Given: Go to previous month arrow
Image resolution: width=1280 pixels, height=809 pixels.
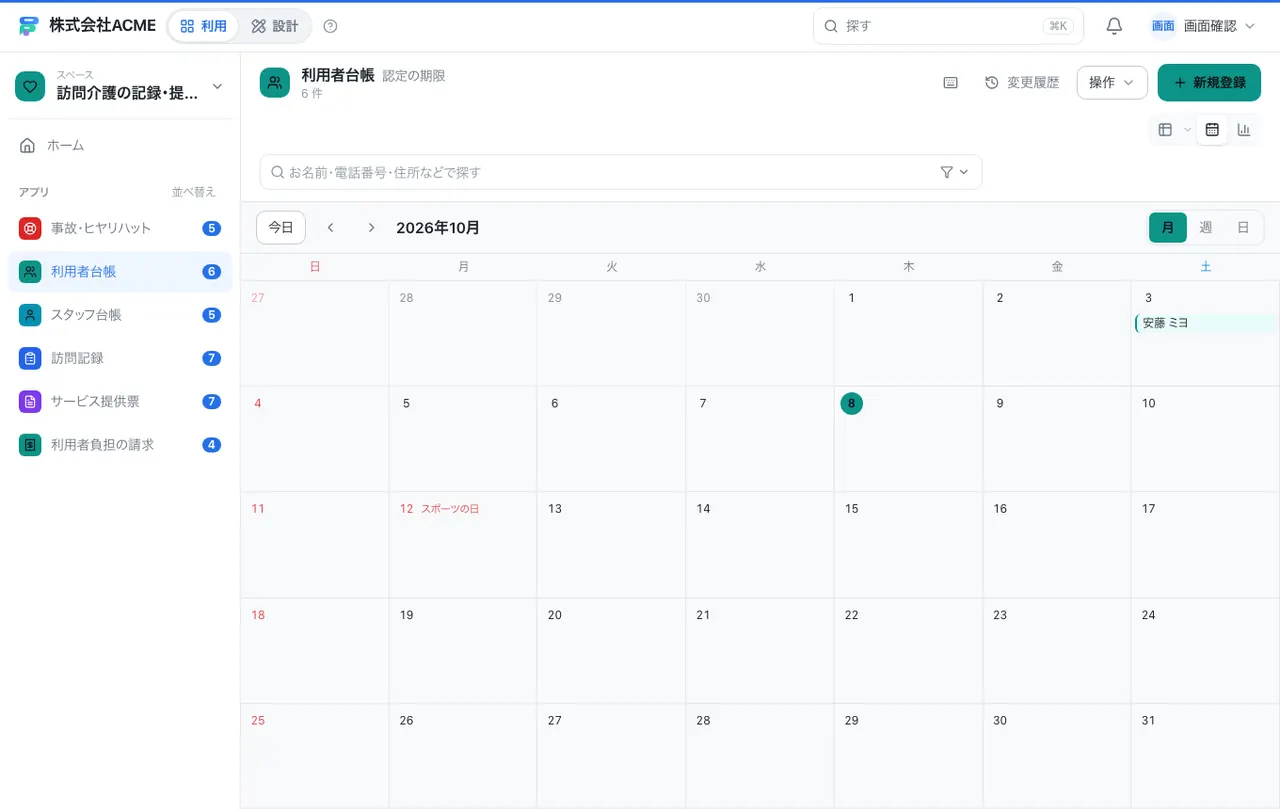Looking at the screenshot, I should [331, 227].
